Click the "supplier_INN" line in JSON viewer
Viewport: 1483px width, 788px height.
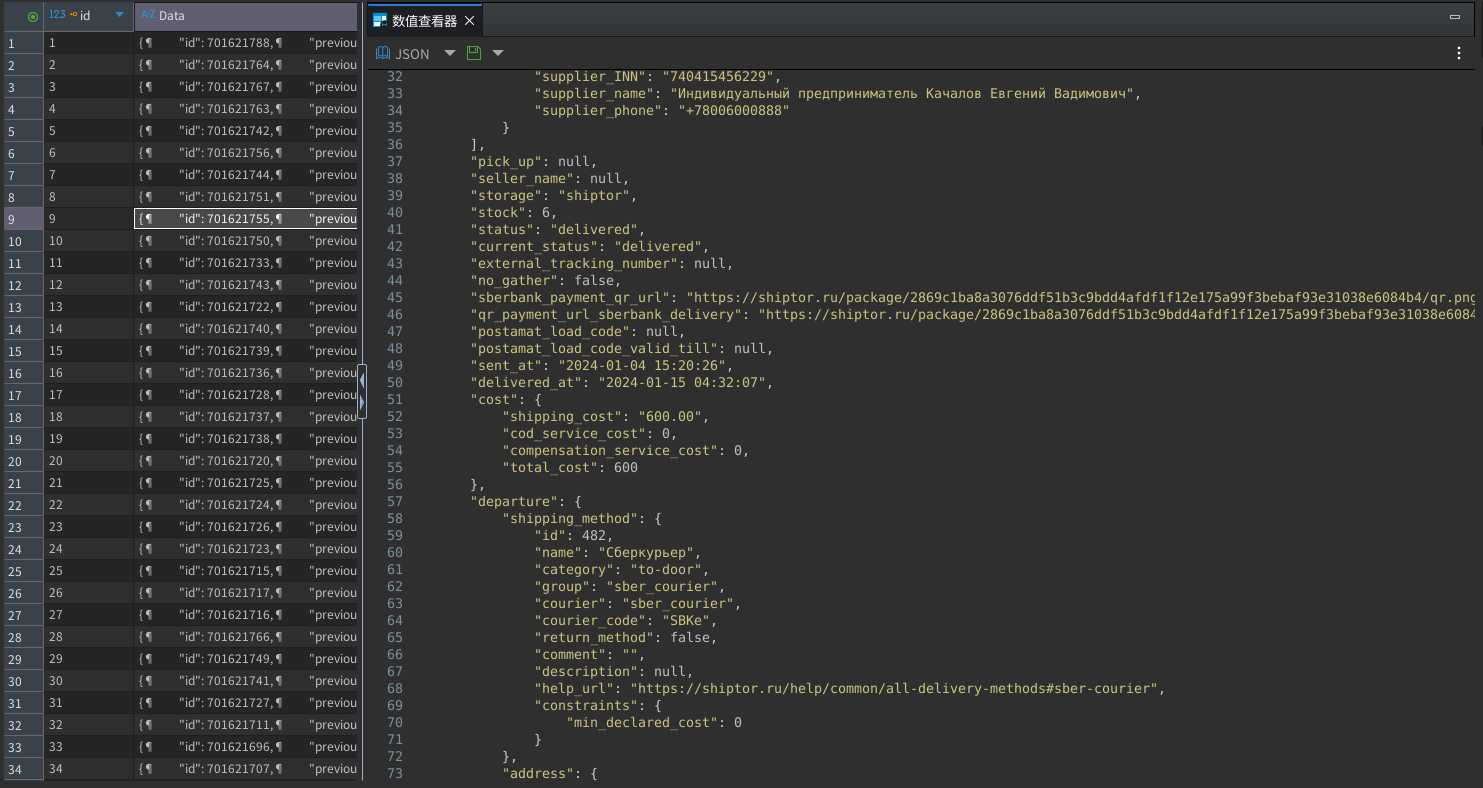[x=657, y=76]
